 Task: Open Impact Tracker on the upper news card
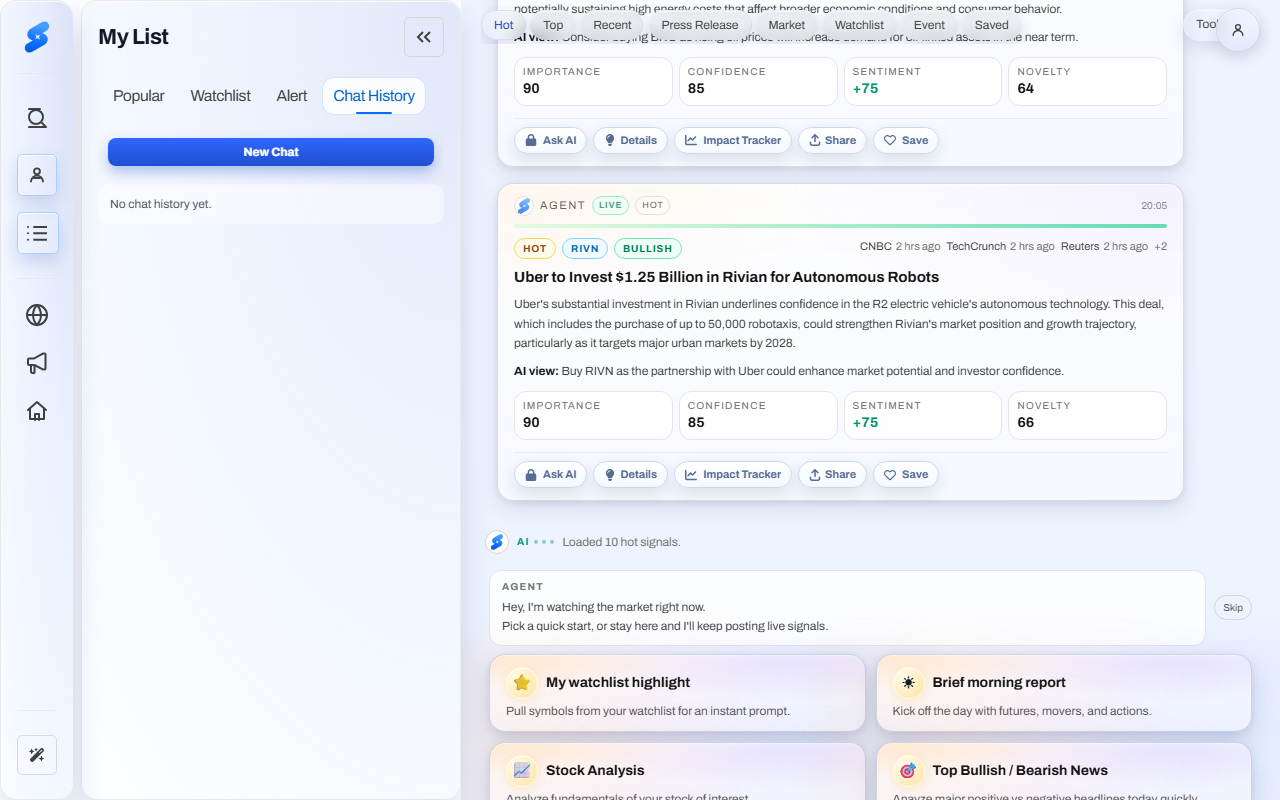click(x=733, y=140)
